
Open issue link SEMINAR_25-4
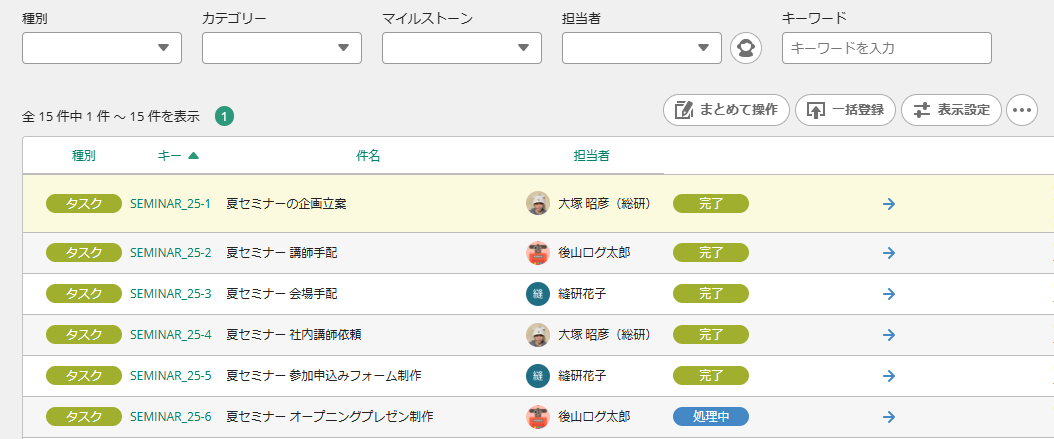171,334
